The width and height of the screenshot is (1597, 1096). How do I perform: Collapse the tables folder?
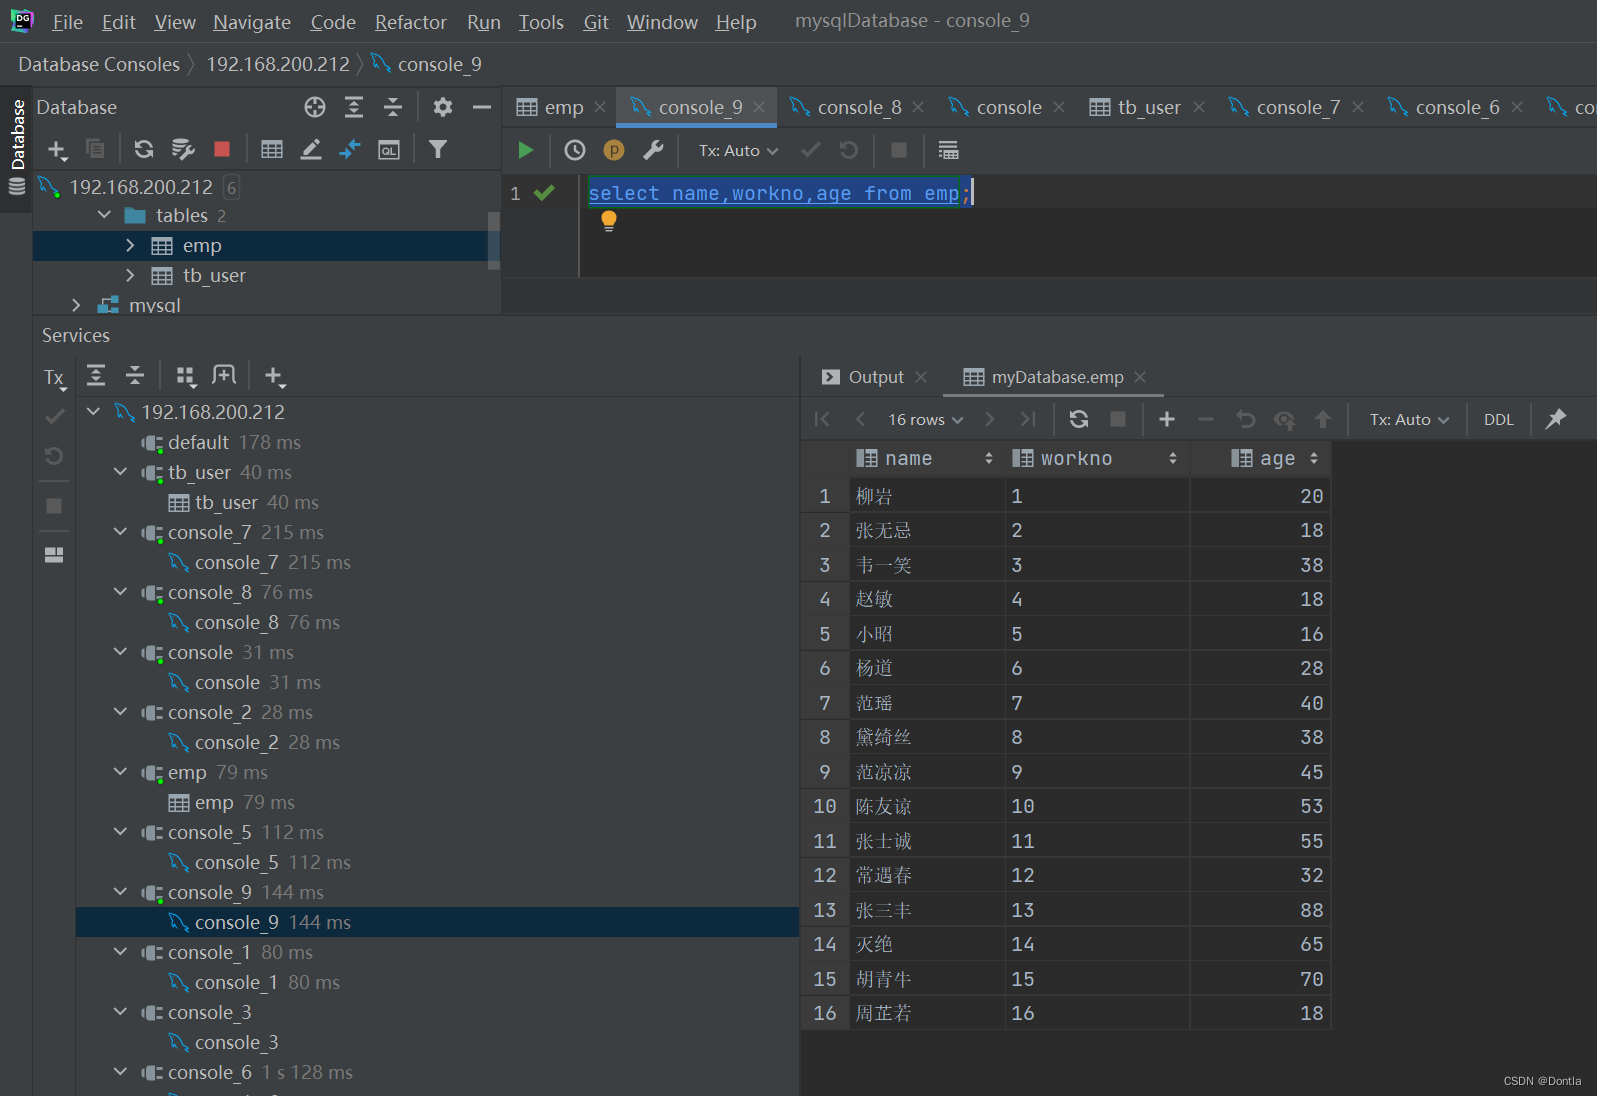tap(104, 215)
